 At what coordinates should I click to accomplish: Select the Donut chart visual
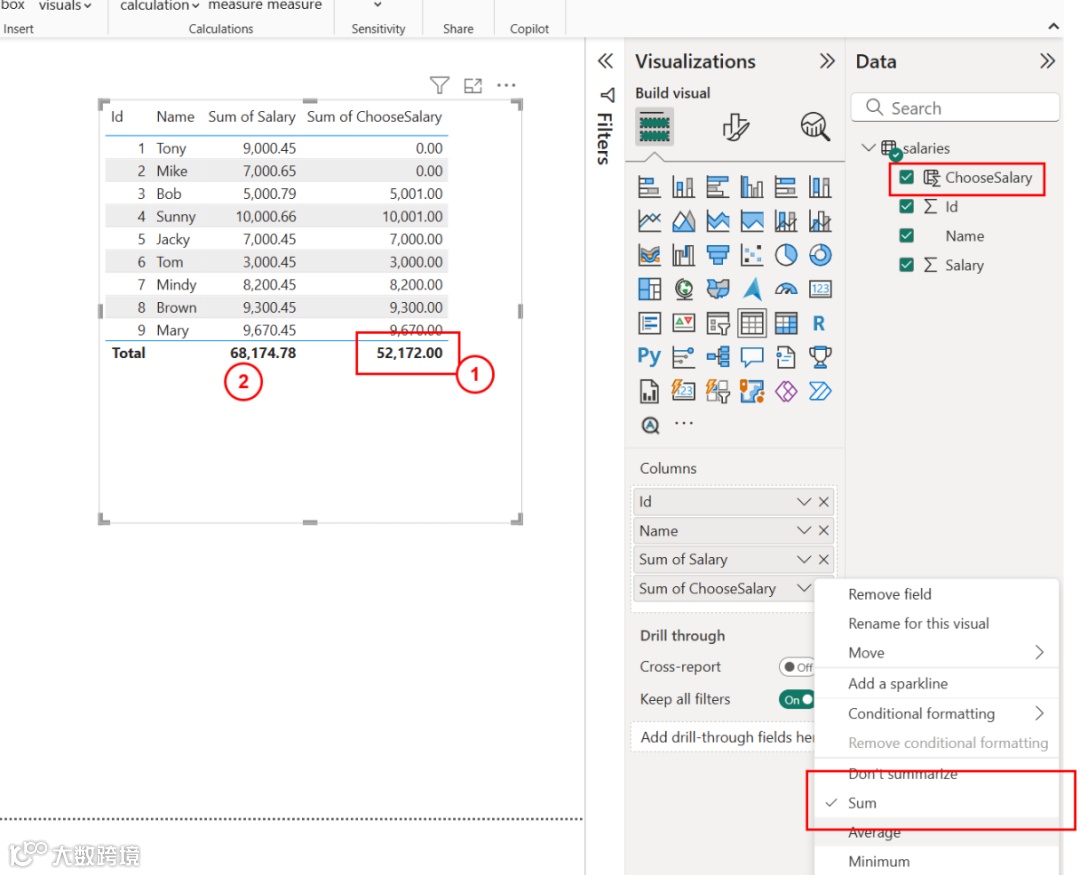pos(820,255)
